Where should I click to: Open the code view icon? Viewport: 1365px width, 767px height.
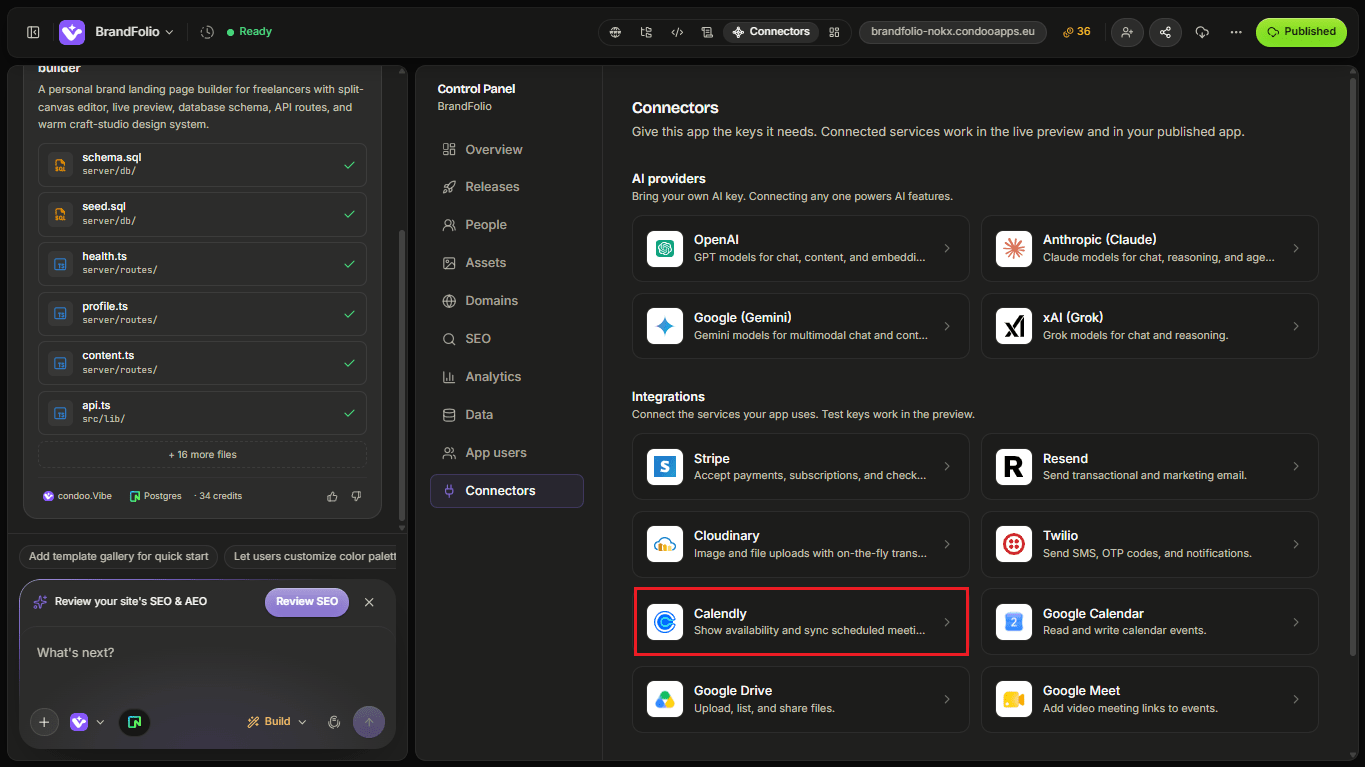click(x=677, y=32)
